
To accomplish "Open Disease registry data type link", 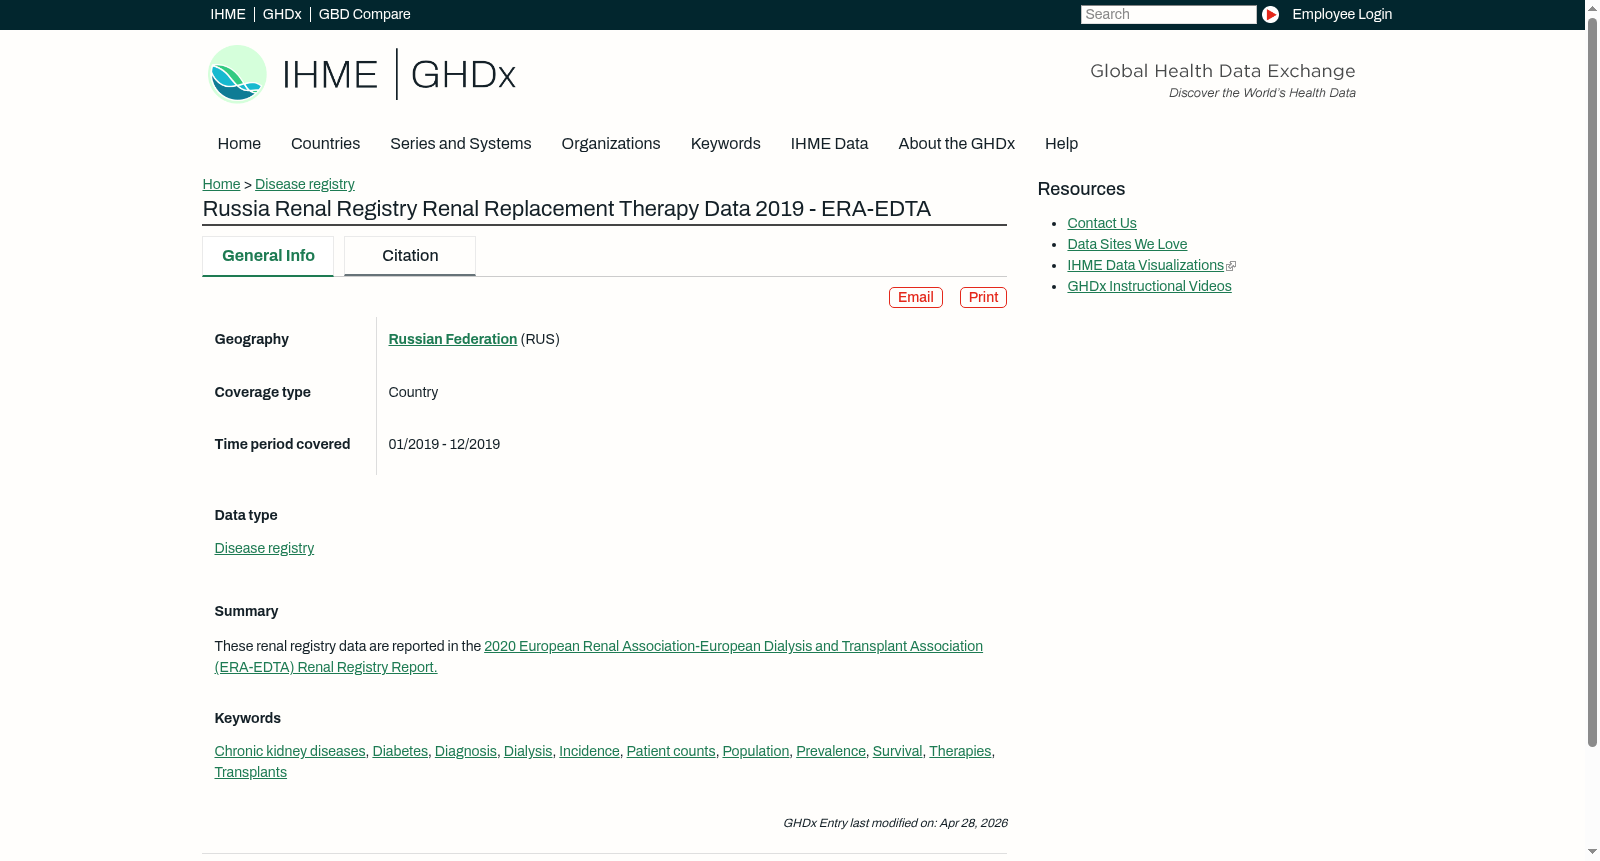I will click(264, 548).
